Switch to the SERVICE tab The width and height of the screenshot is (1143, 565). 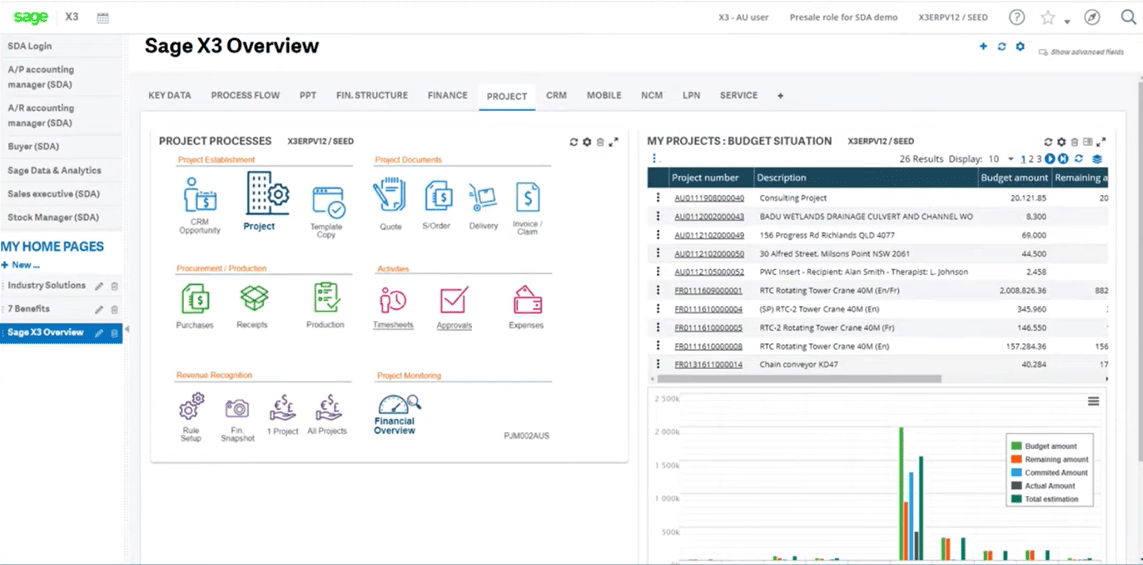click(x=738, y=96)
